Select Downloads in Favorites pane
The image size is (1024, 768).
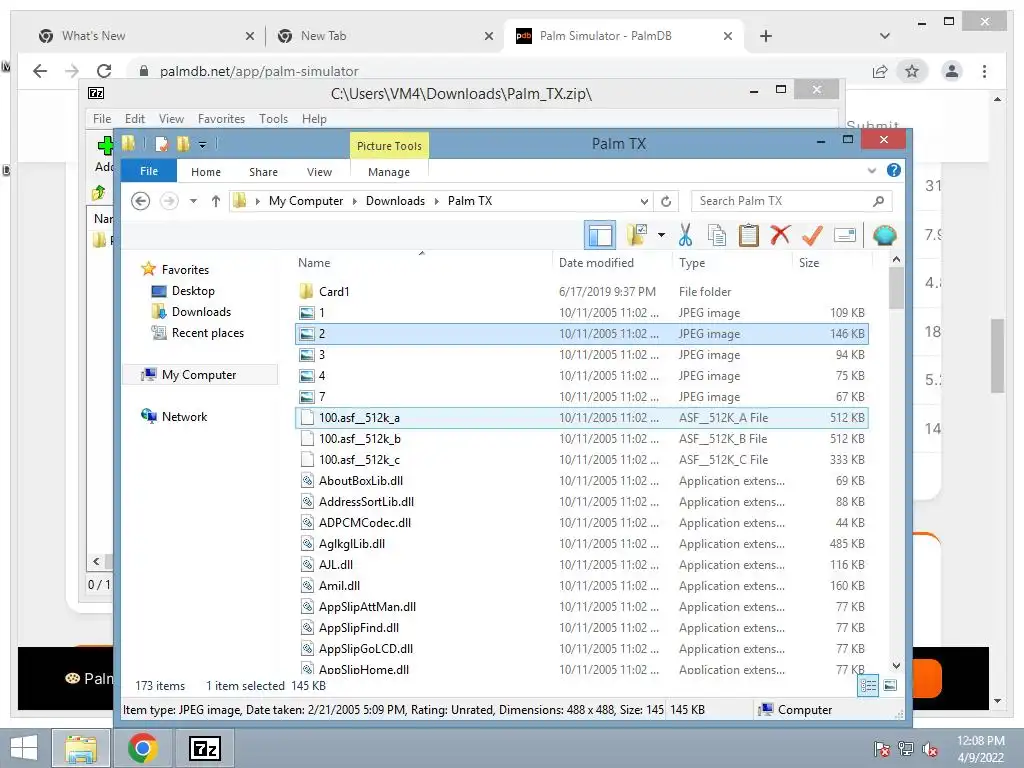tap(201, 312)
